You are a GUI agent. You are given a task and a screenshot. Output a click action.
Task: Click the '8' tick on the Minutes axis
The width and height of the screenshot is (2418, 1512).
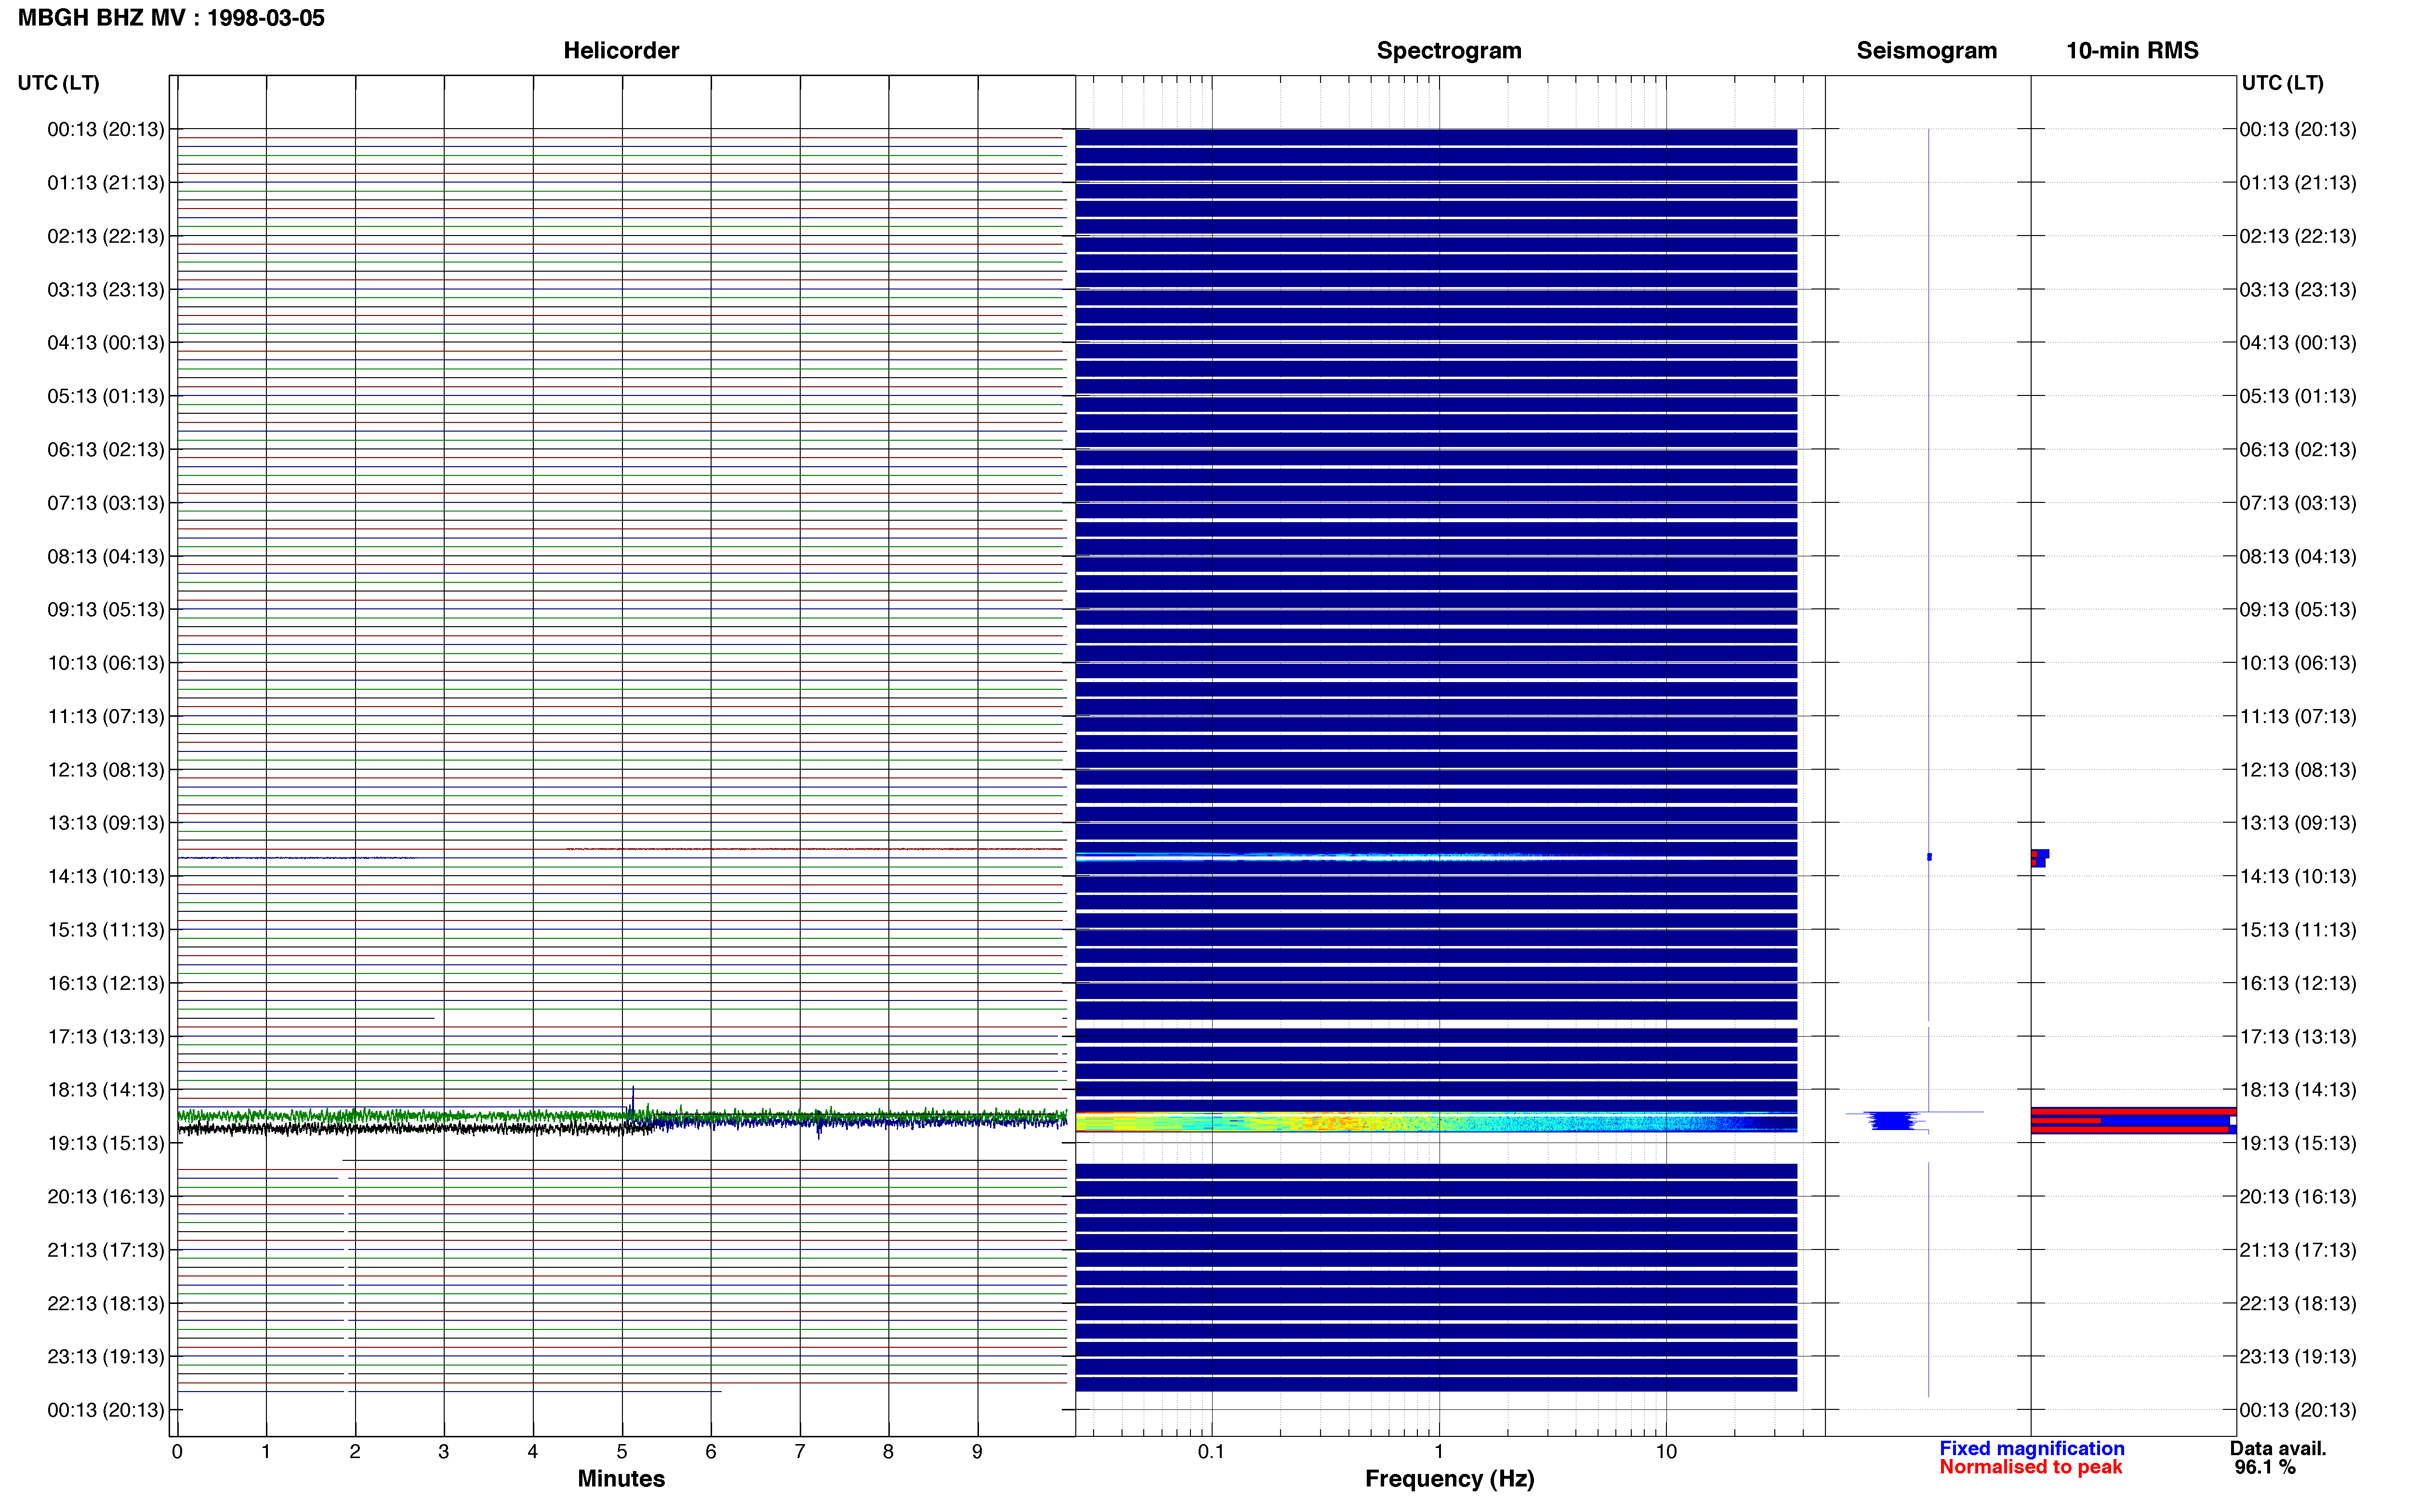click(x=888, y=1452)
